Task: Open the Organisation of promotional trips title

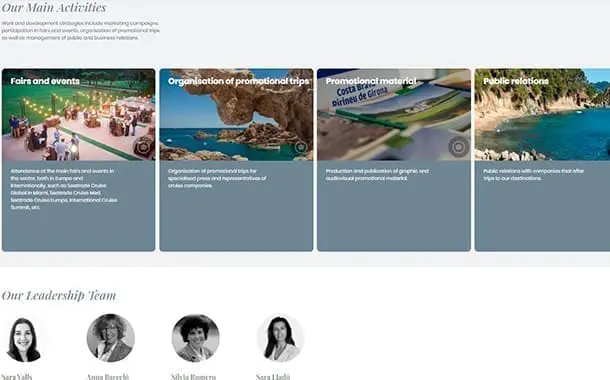Action: (x=239, y=81)
